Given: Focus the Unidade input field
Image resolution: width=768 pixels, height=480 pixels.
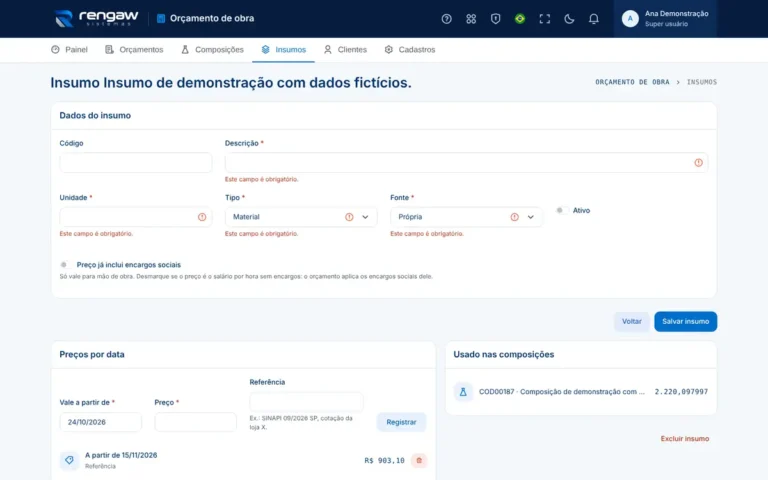Looking at the screenshot, I should [136, 217].
